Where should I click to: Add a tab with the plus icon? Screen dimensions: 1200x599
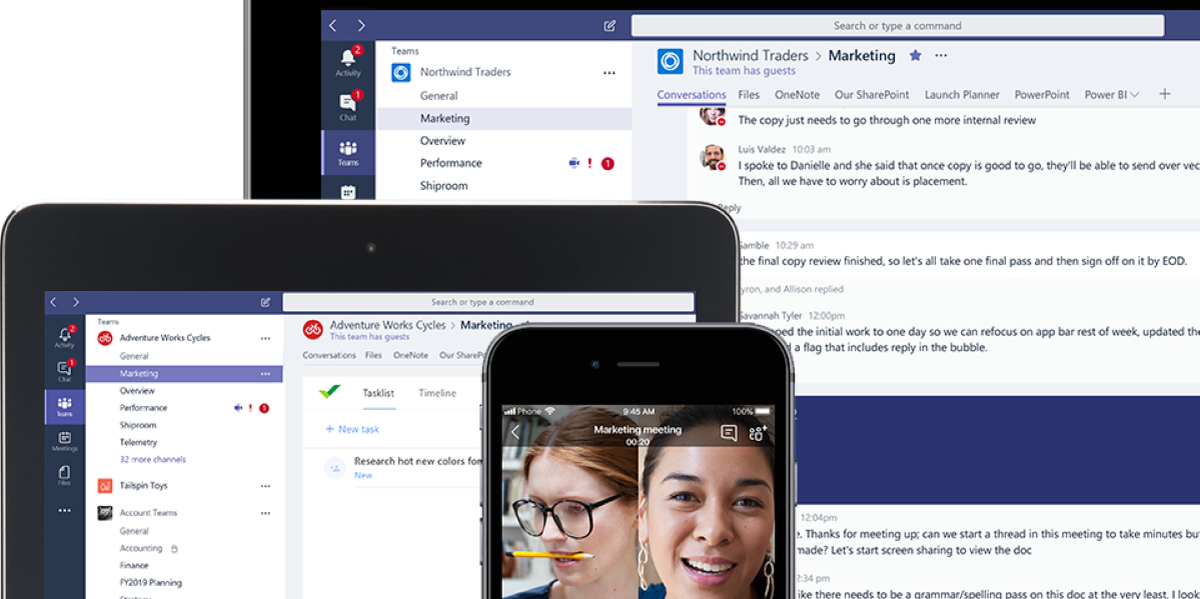[1164, 94]
